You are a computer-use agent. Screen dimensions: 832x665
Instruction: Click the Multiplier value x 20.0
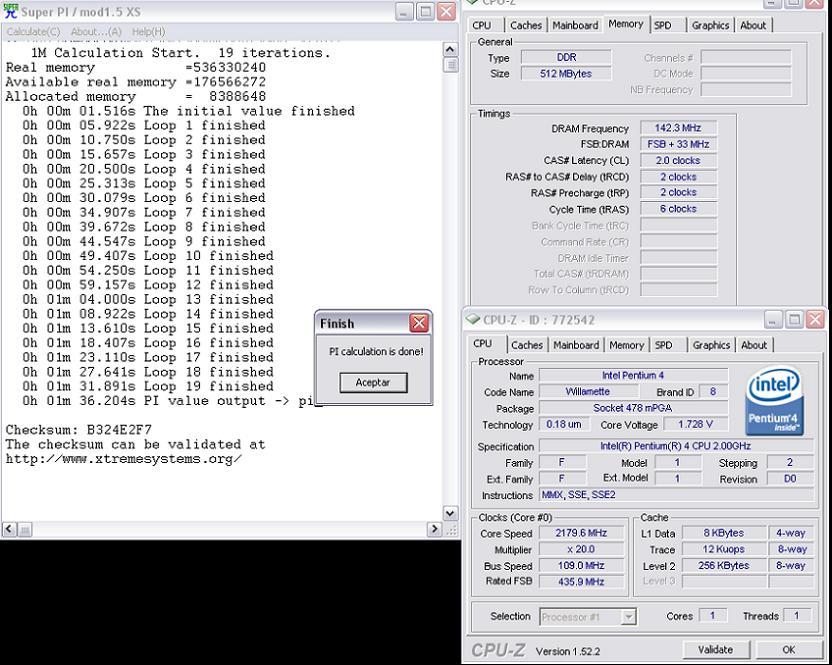click(x=581, y=549)
